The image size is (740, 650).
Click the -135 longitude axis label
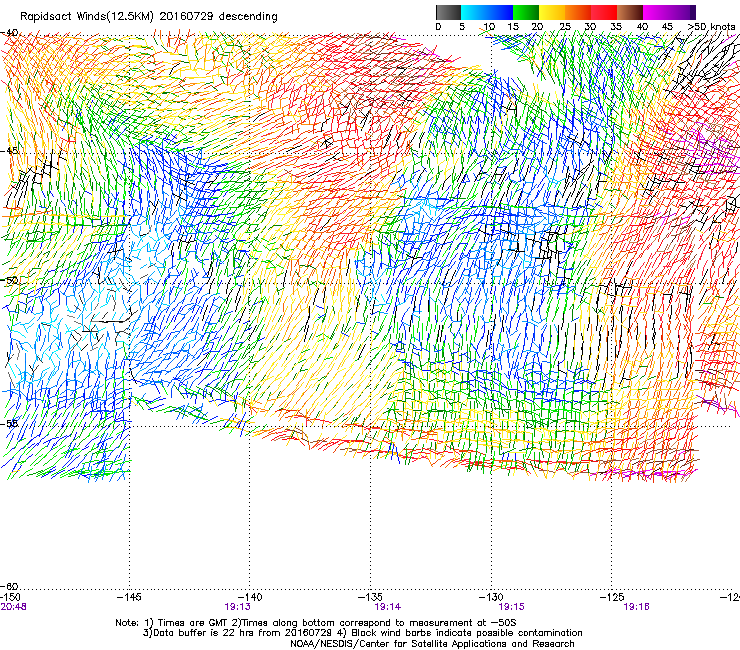370,597
